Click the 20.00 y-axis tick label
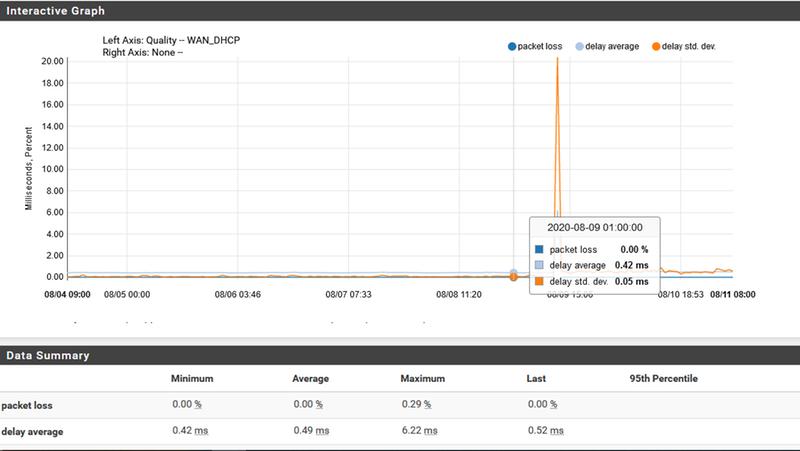 pos(53,61)
